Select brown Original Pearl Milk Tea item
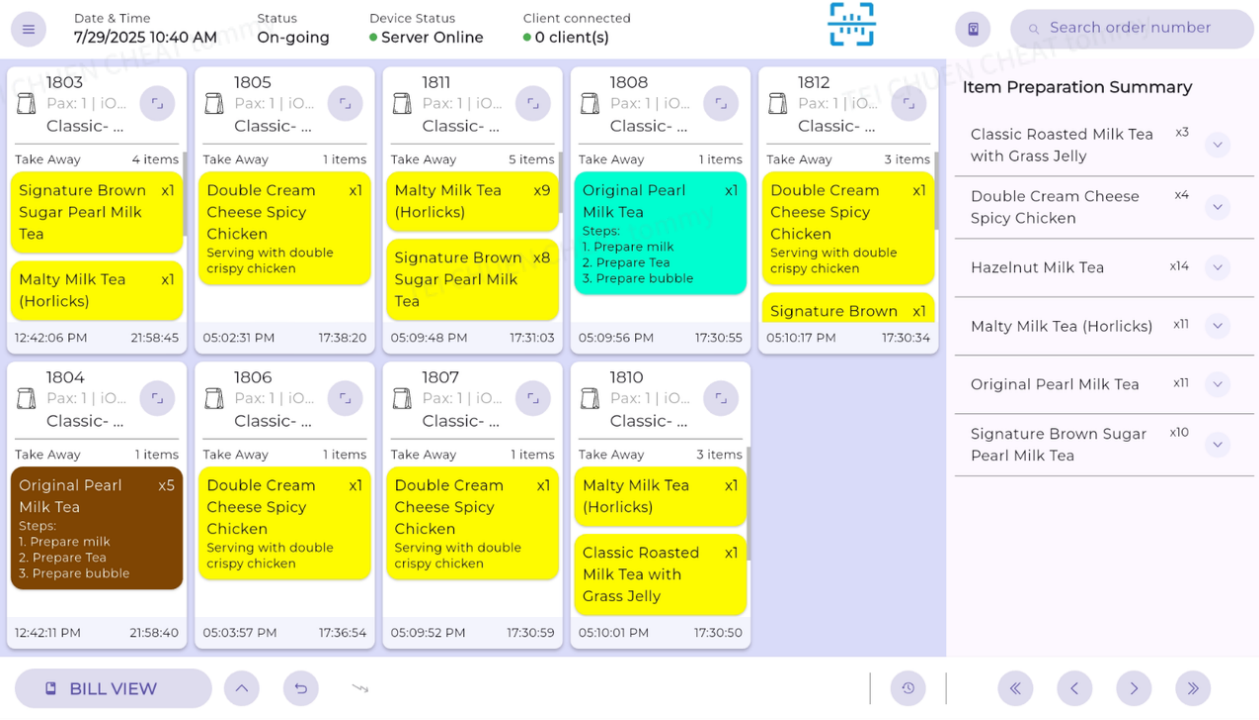Viewport: 1259px width, 720px height. [96, 528]
